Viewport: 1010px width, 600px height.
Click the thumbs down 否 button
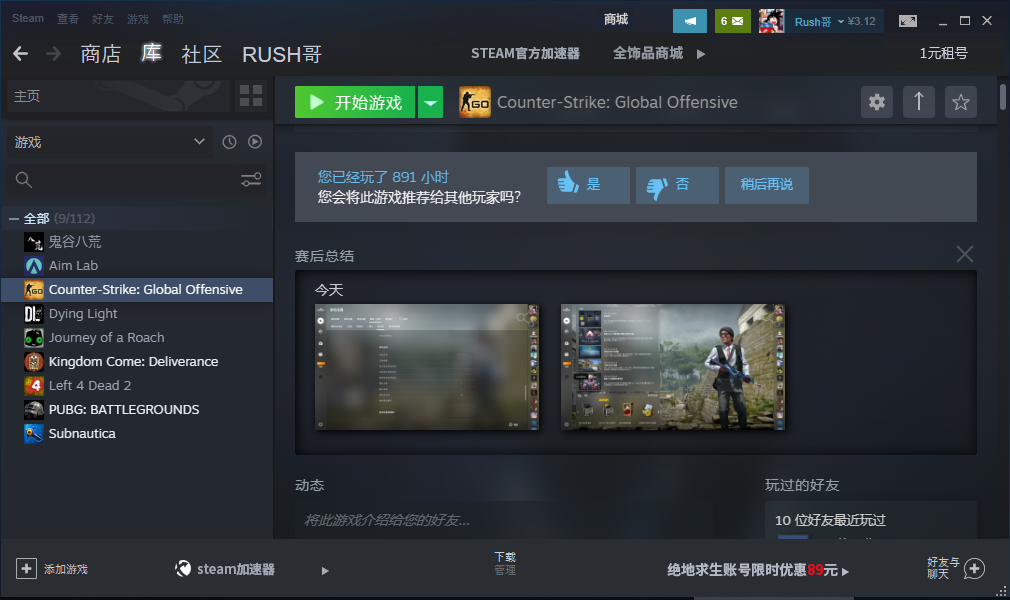pos(677,185)
